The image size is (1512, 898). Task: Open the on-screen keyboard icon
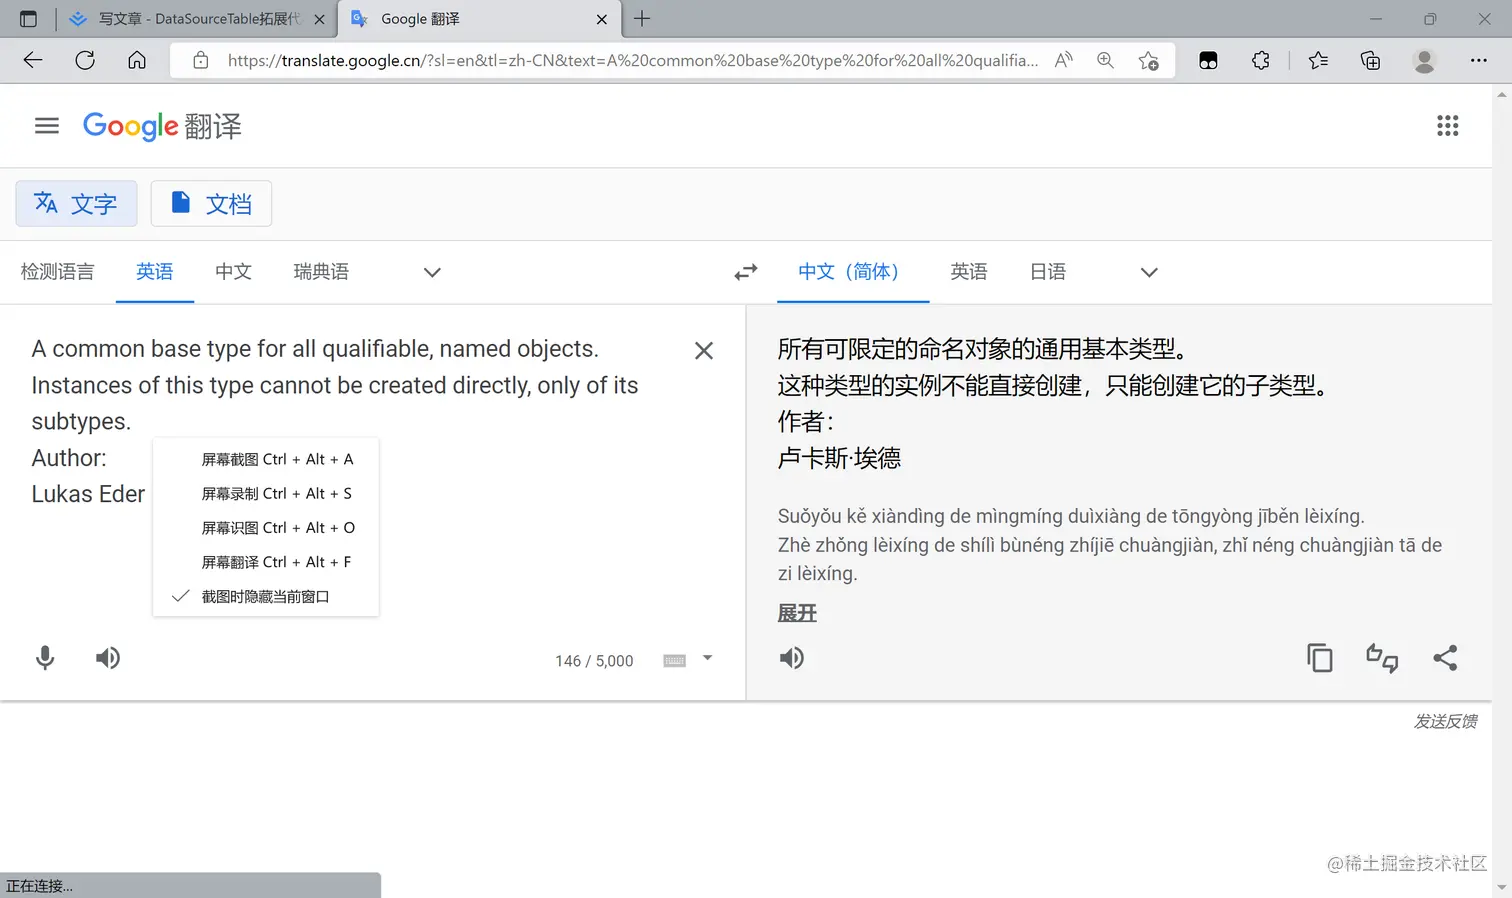[x=675, y=660]
